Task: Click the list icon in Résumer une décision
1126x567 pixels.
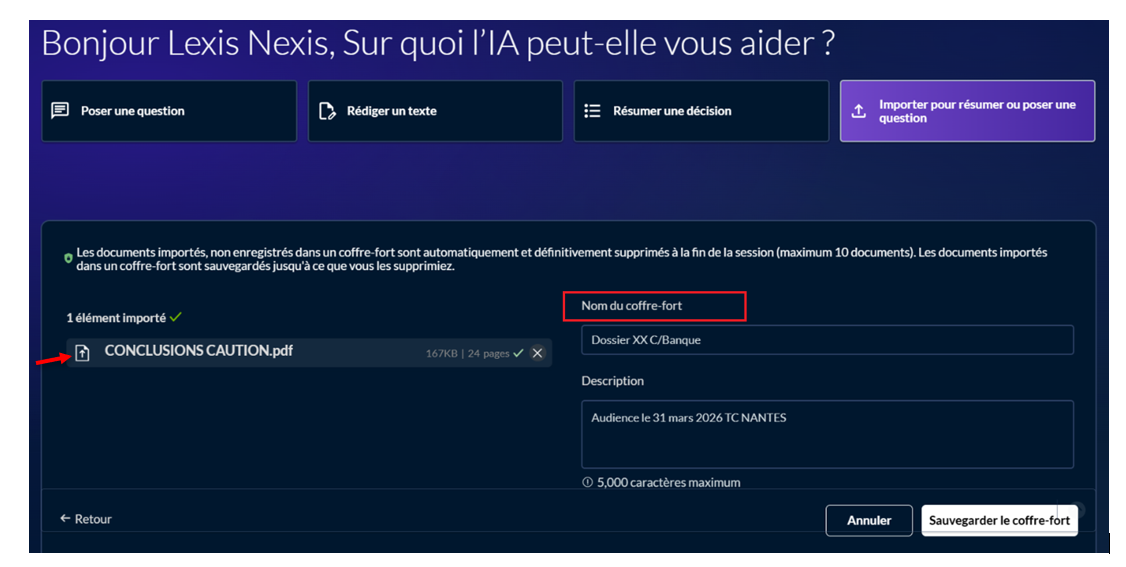Action: [x=592, y=111]
